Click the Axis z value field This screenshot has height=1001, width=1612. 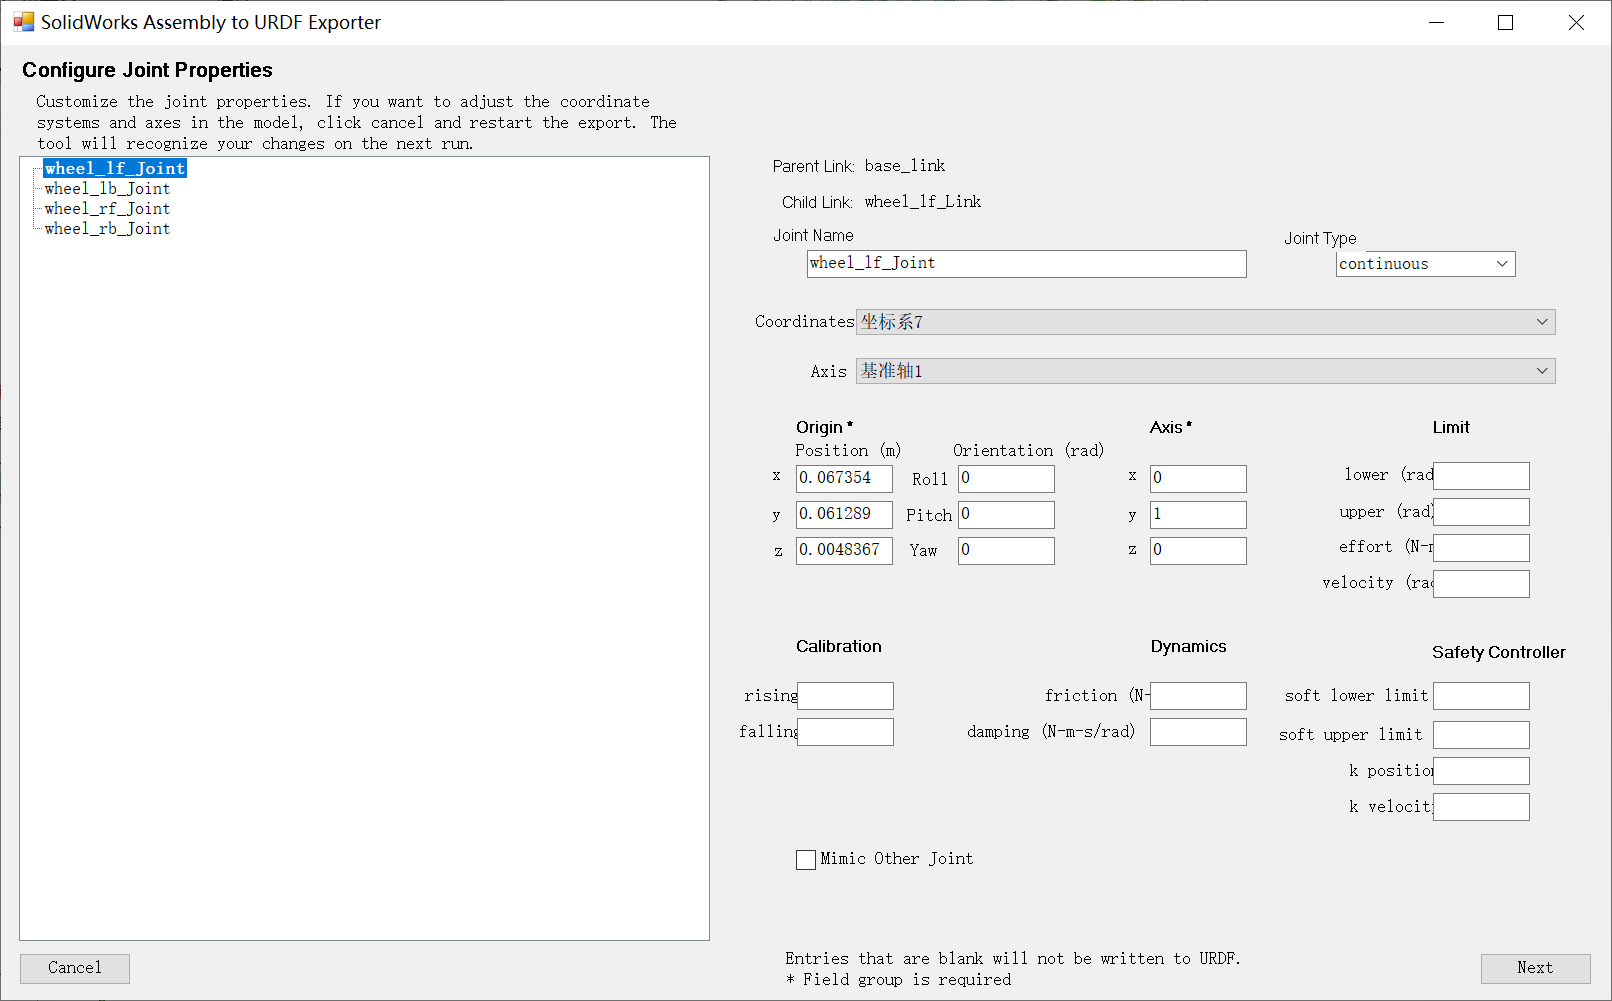coord(1198,551)
